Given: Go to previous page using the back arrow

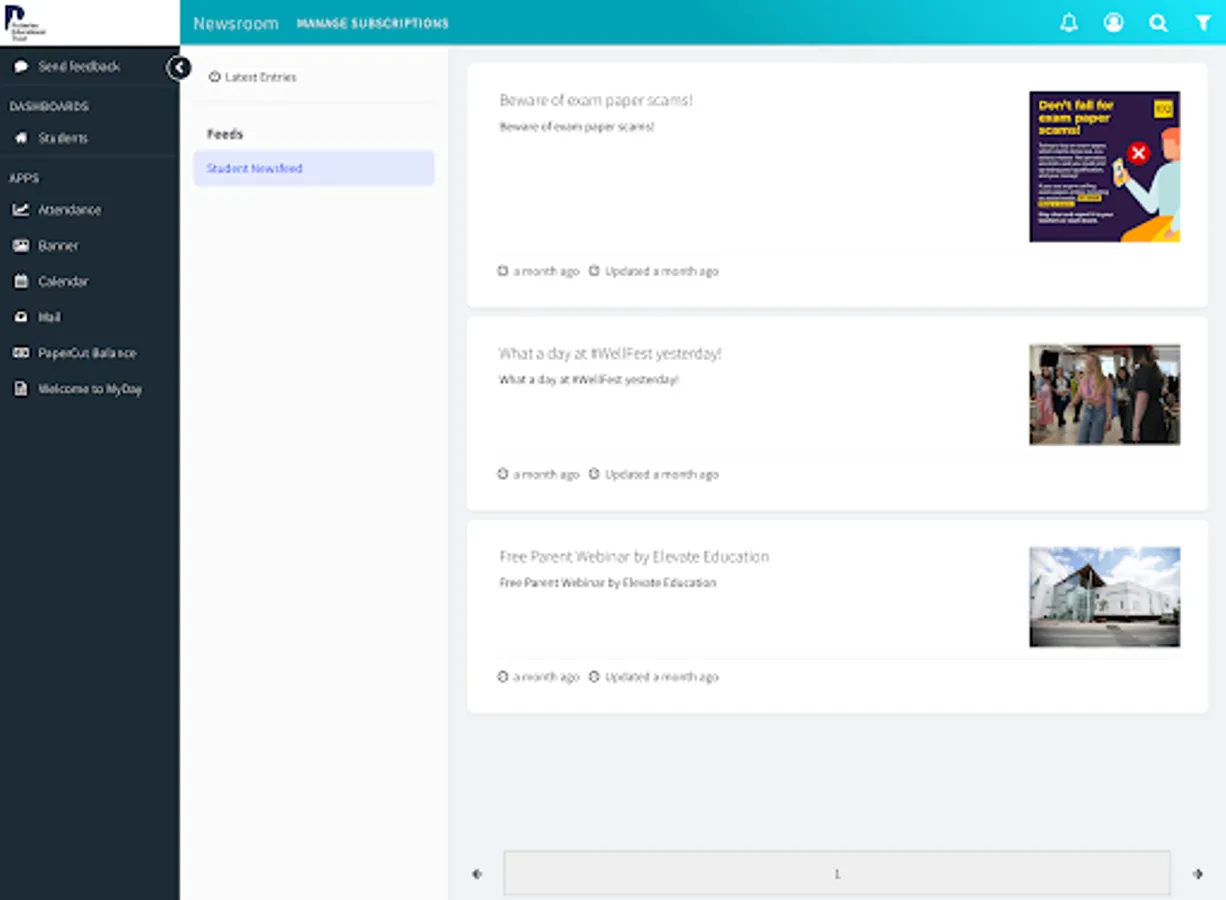Looking at the screenshot, I should coord(477,873).
